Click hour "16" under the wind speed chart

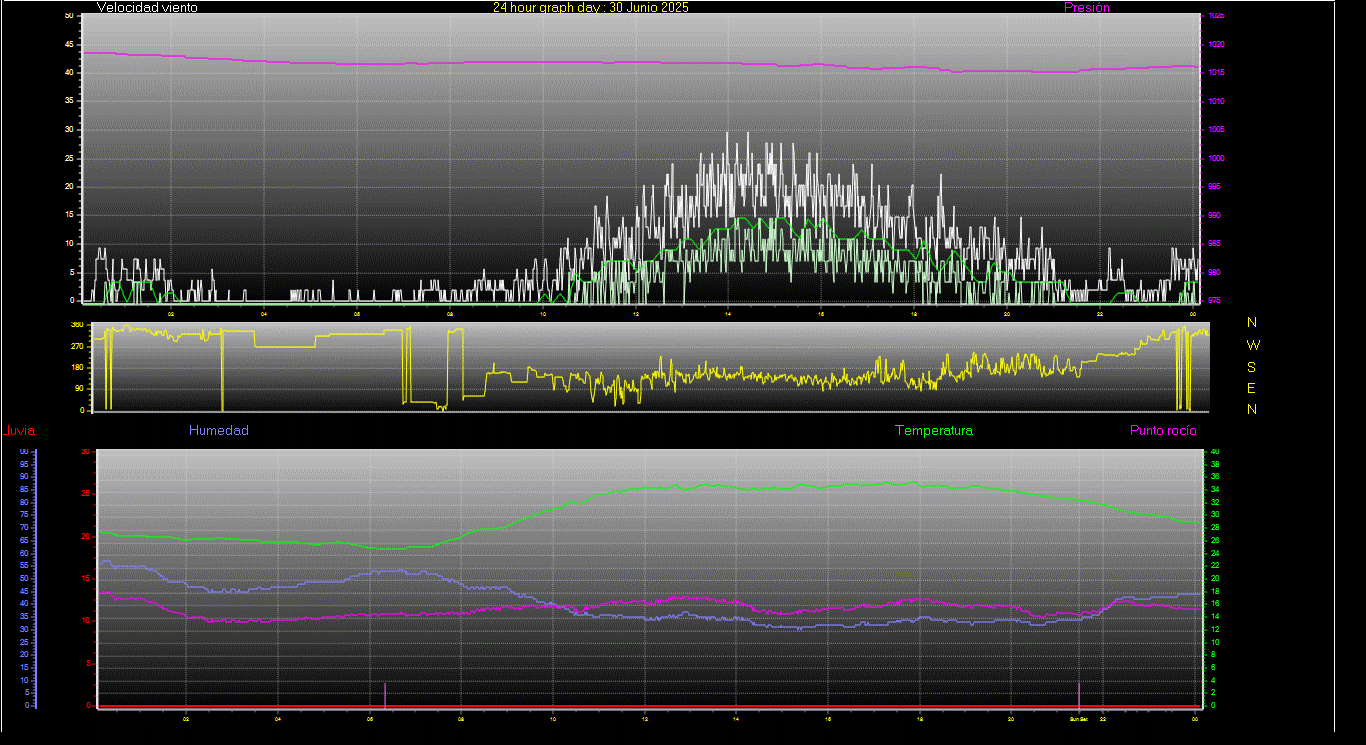821,314
